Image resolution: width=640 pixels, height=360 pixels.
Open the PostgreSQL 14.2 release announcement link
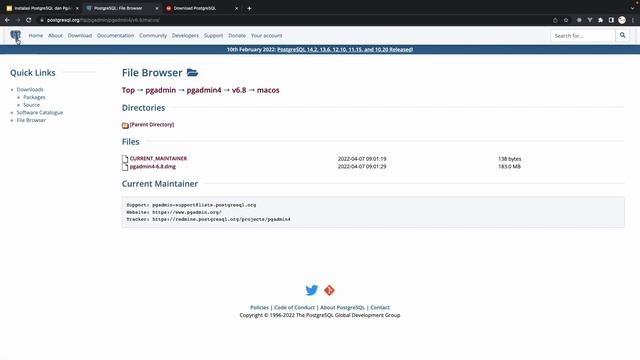click(345, 49)
